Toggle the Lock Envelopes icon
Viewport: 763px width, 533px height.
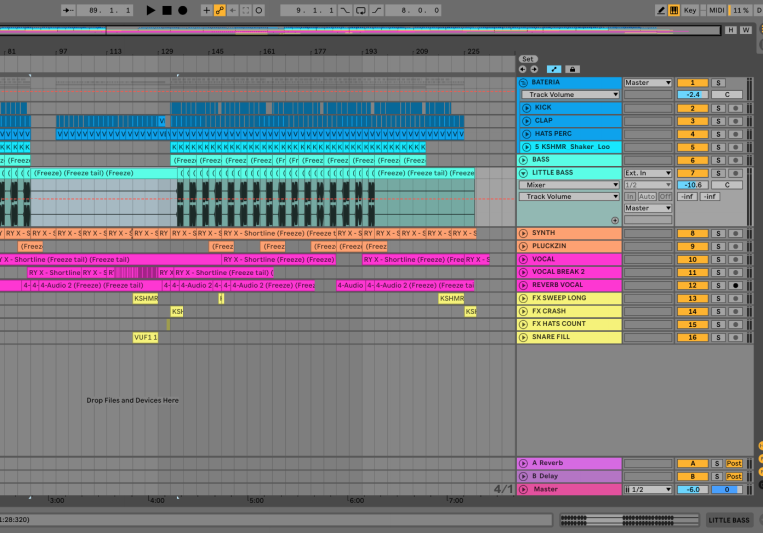point(572,70)
